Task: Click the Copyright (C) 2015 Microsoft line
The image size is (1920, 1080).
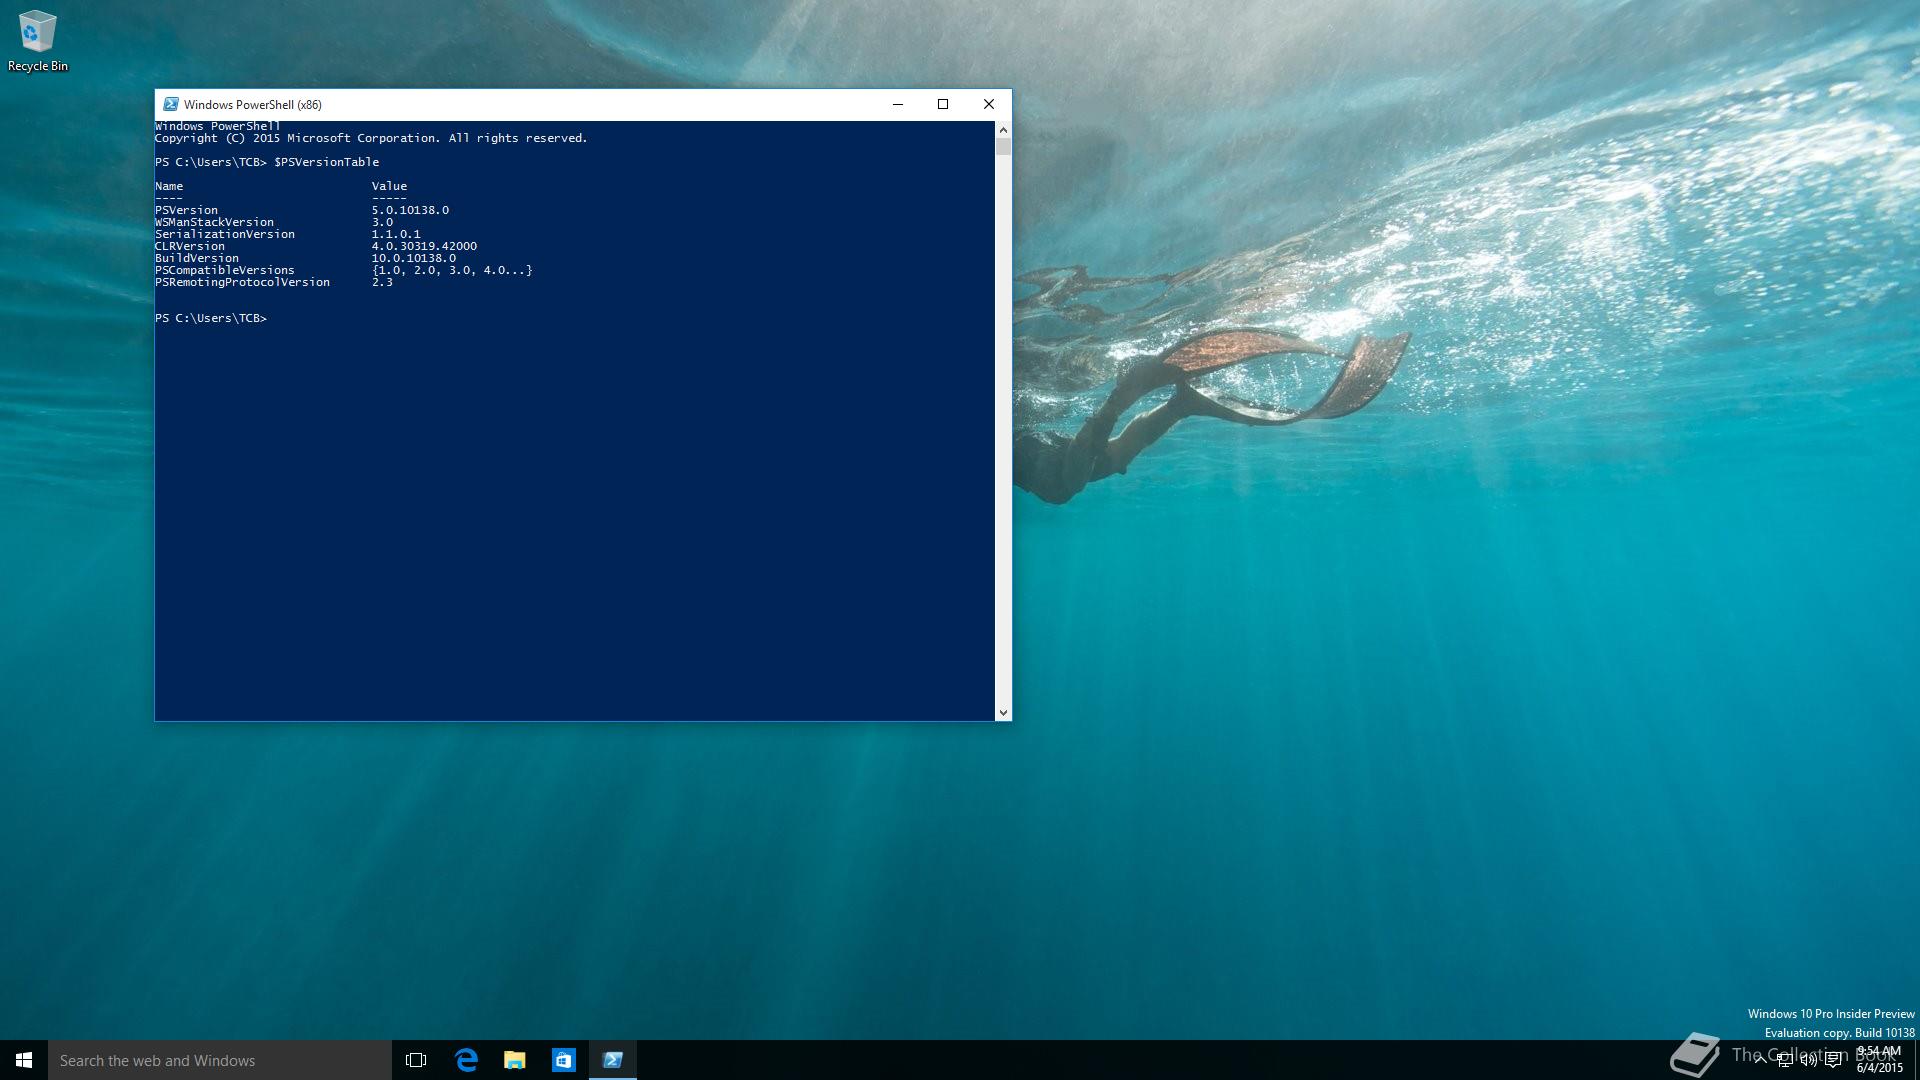Action: click(371, 138)
